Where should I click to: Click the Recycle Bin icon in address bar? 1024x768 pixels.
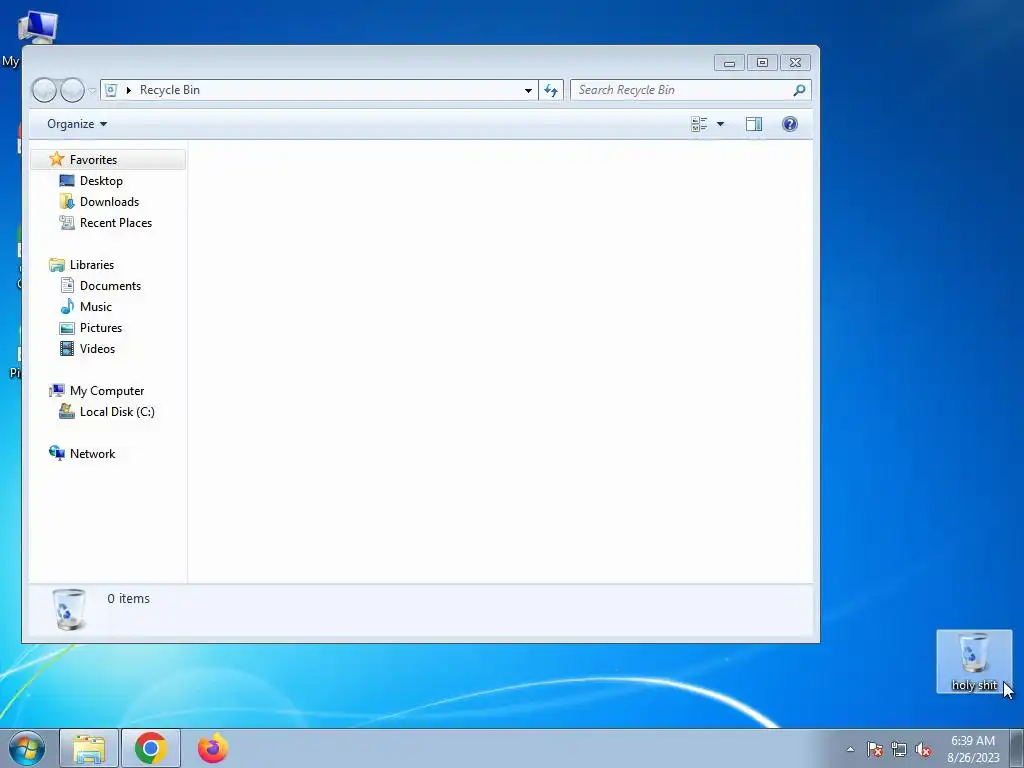click(111, 90)
